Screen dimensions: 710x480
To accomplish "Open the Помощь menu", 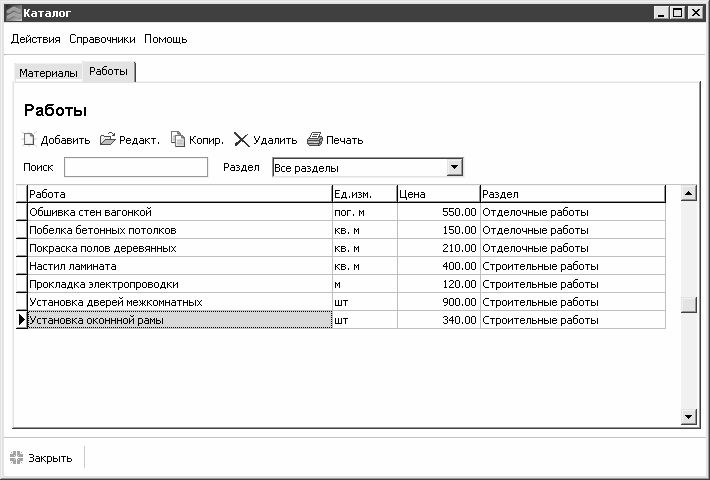I will pyautogui.click(x=165, y=39).
